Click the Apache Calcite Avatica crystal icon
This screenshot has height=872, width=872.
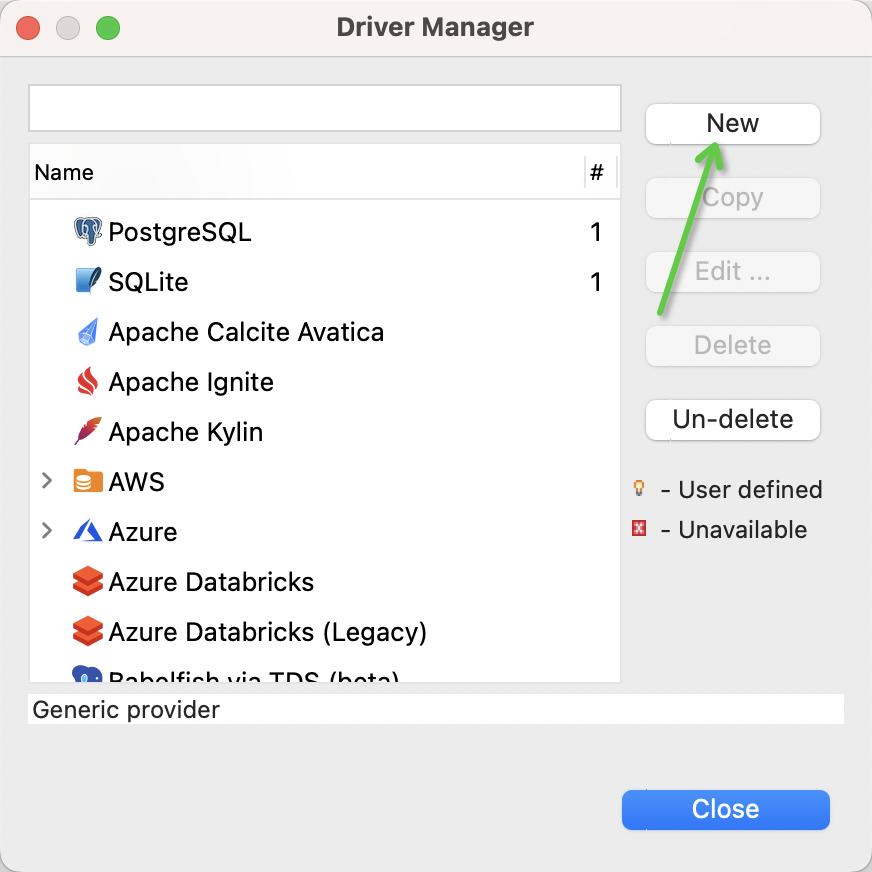click(x=88, y=331)
